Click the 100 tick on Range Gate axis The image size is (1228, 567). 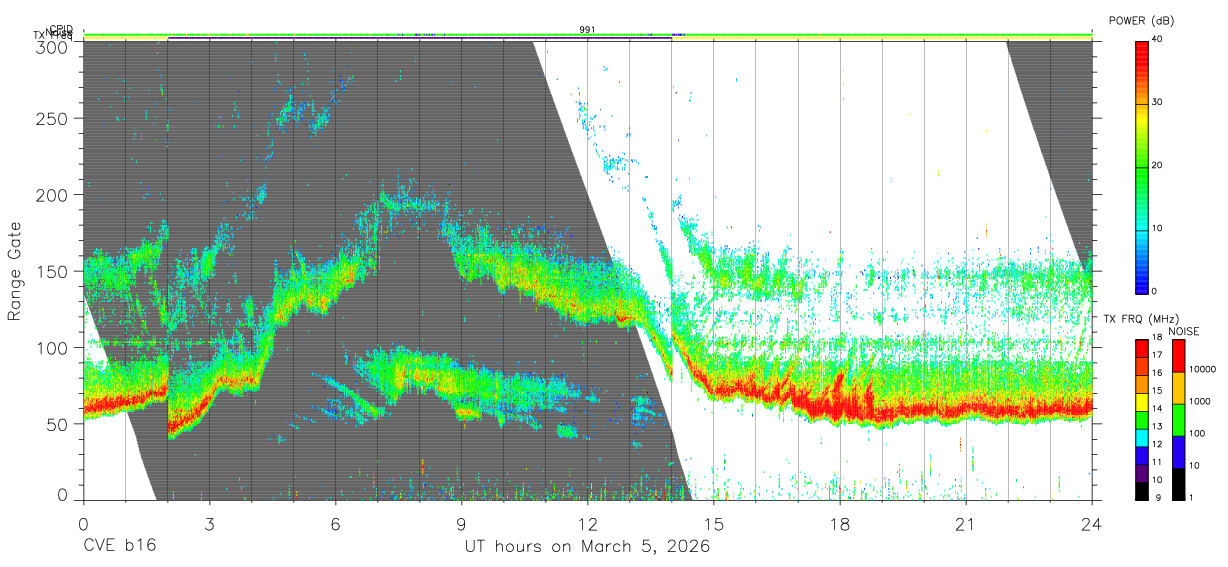pos(54,347)
